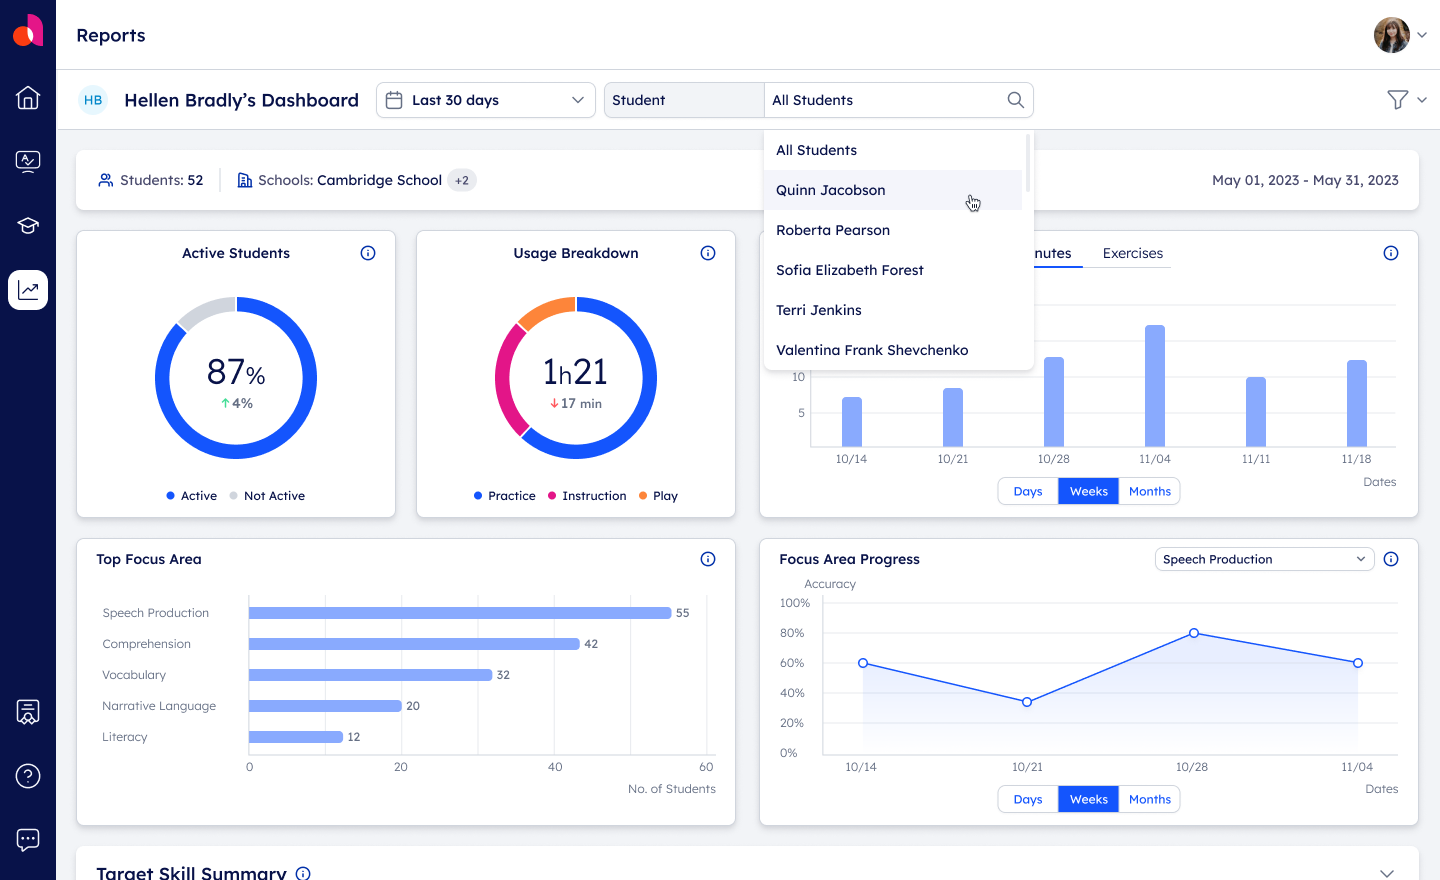Select Days in upper chart toggle

[1028, 491]
